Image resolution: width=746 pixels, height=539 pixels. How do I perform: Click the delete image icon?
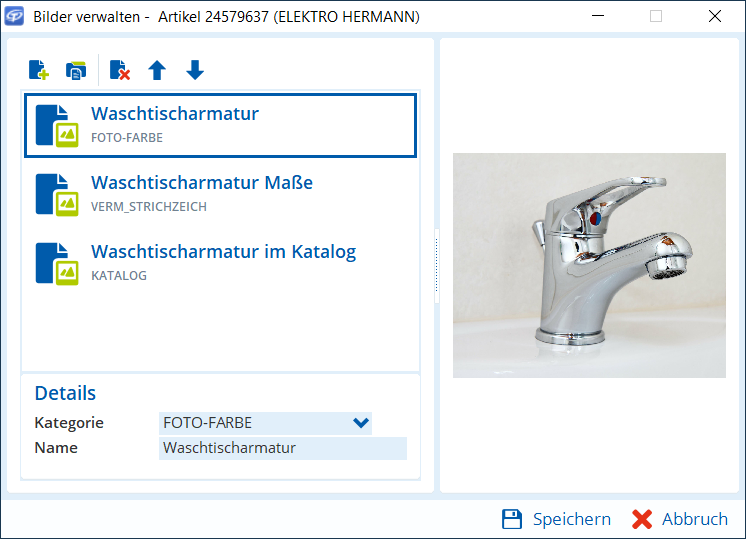tap(120, 70)
